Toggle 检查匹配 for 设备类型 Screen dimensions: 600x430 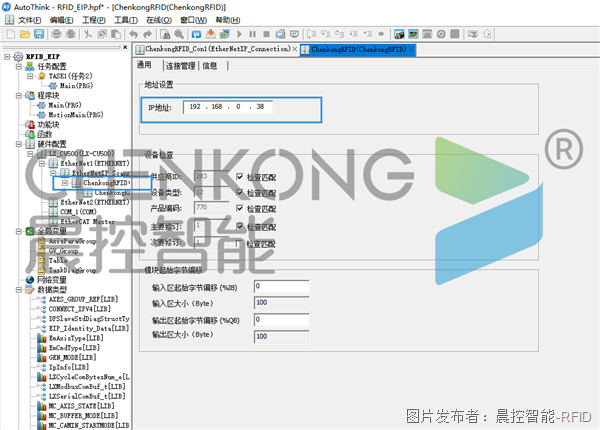pos(240,192)
